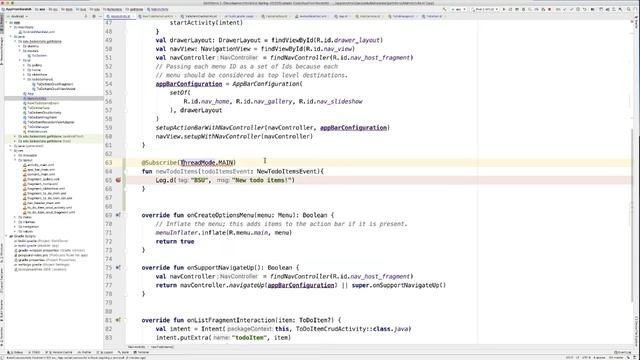Run the app with the green play button
The width and height of the screenshot is (640, 360).
[504, 9]
